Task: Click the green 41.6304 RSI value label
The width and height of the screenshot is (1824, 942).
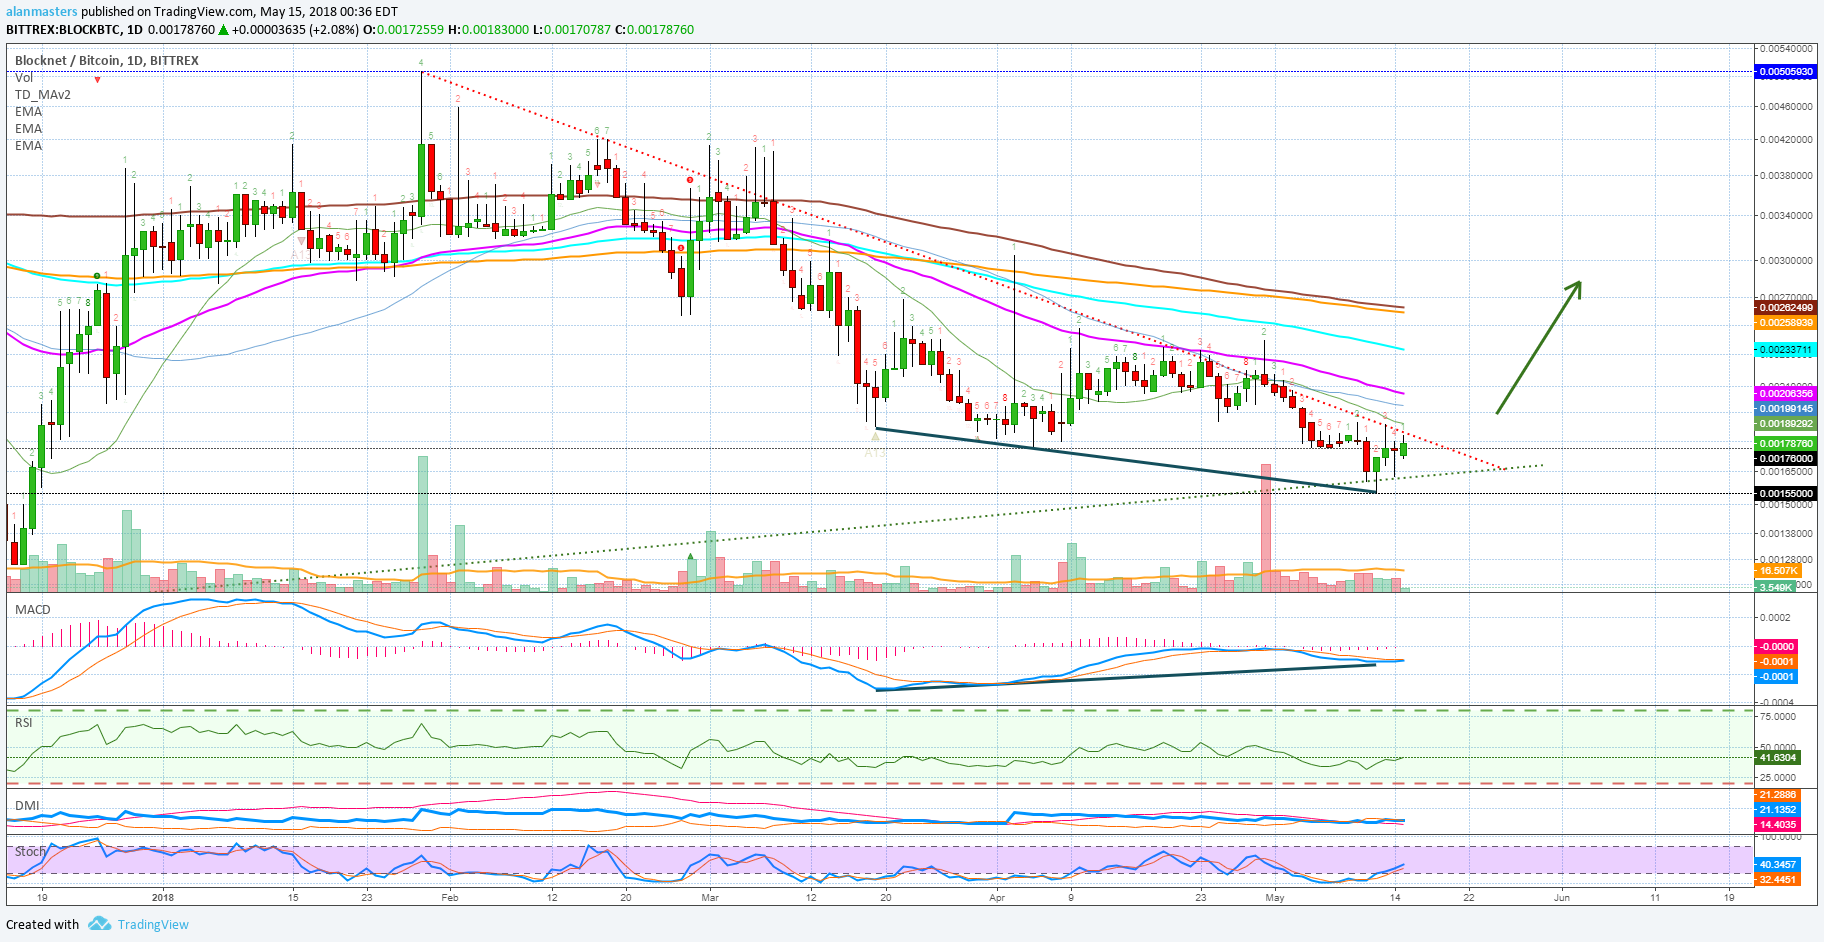Action: click(x=1778, y=758)
